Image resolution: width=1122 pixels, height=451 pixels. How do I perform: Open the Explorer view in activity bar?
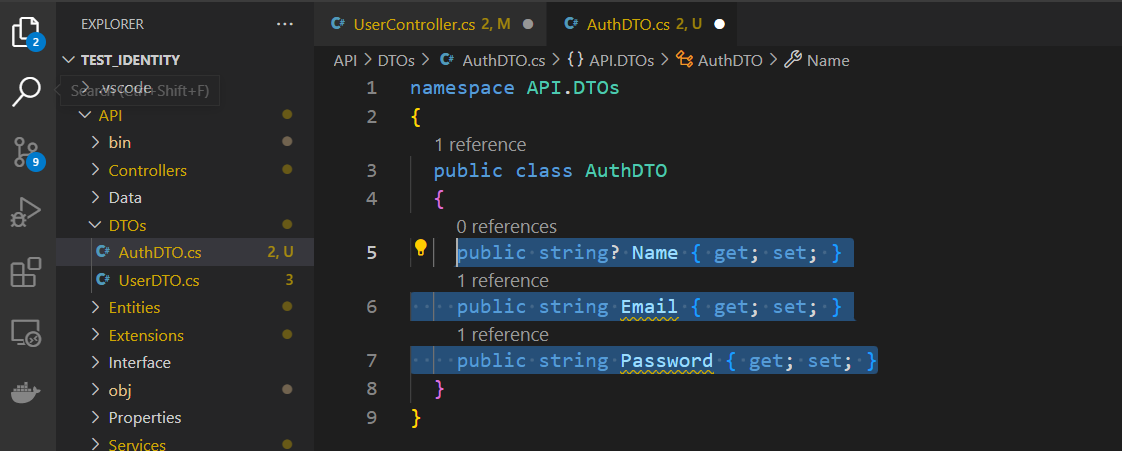[x=26, y=33]
